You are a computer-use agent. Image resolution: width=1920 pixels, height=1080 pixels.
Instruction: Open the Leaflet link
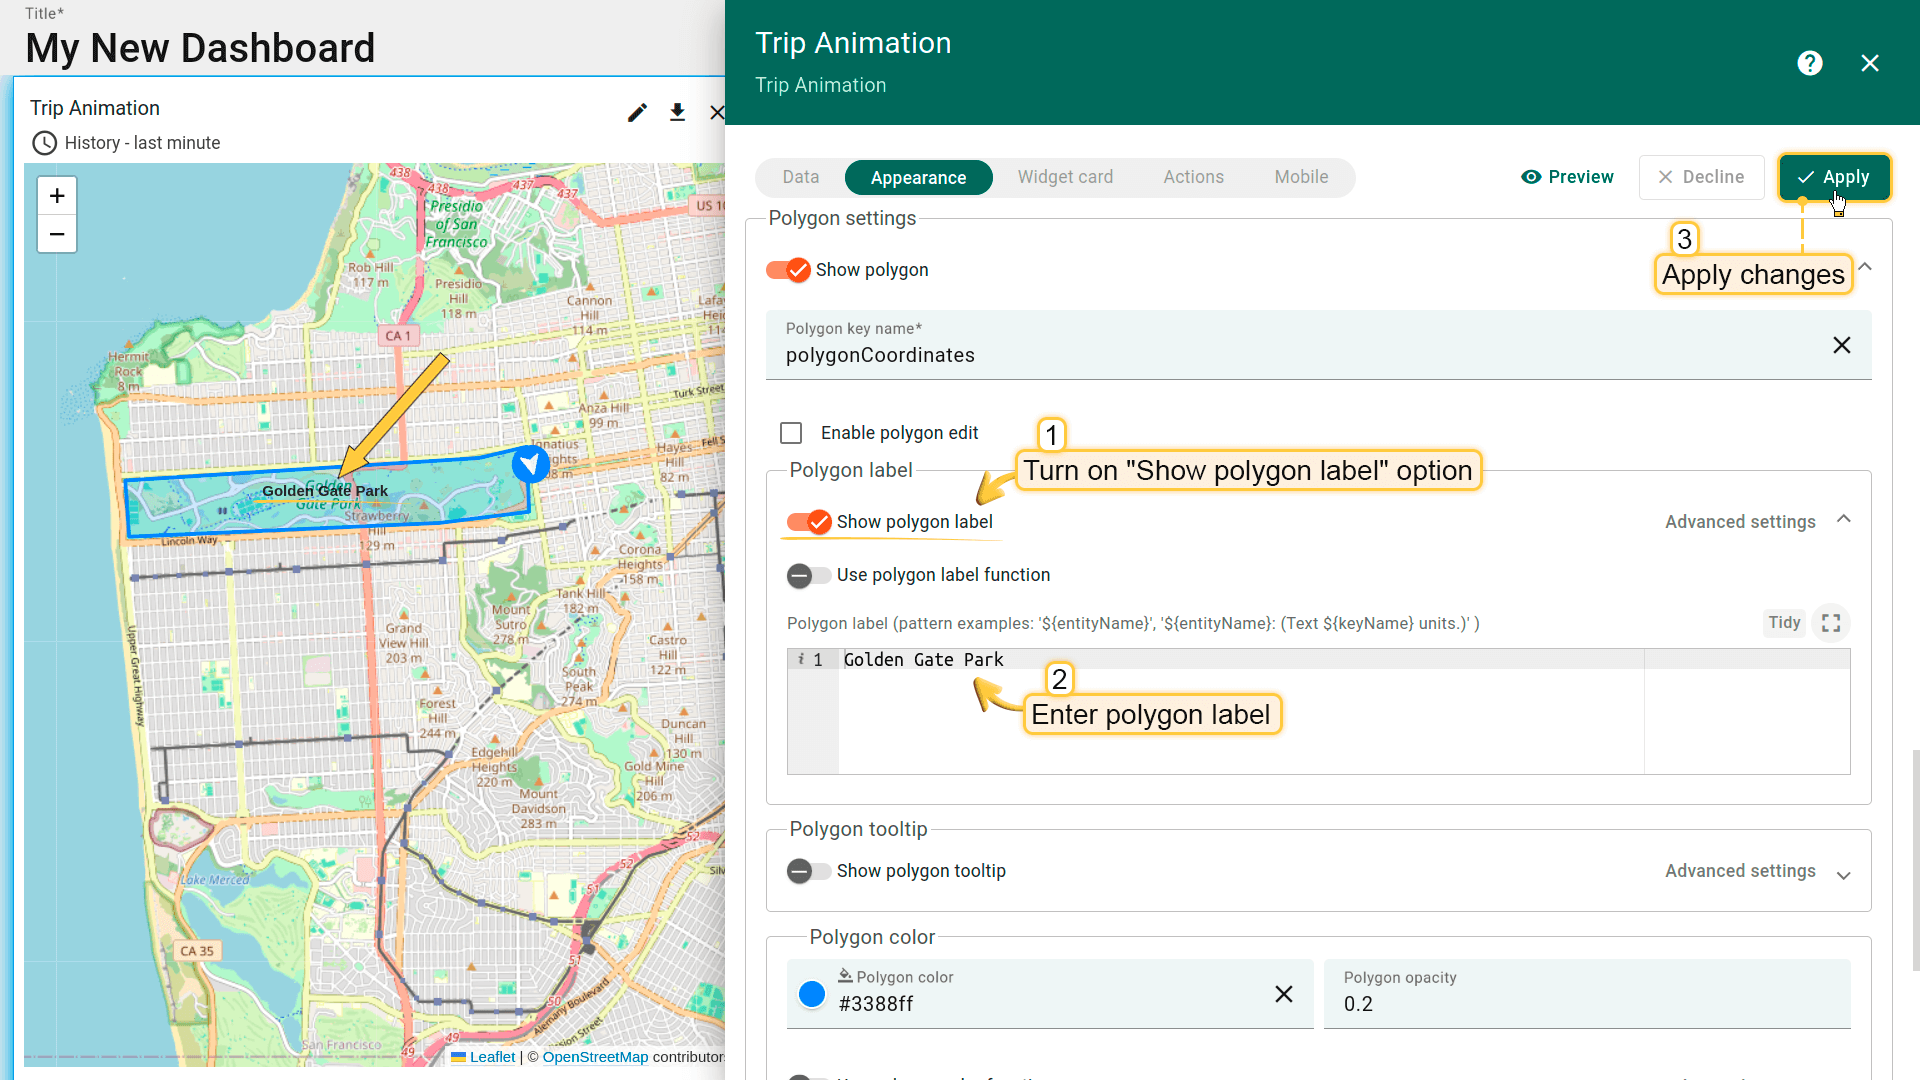coord(492,1057)
